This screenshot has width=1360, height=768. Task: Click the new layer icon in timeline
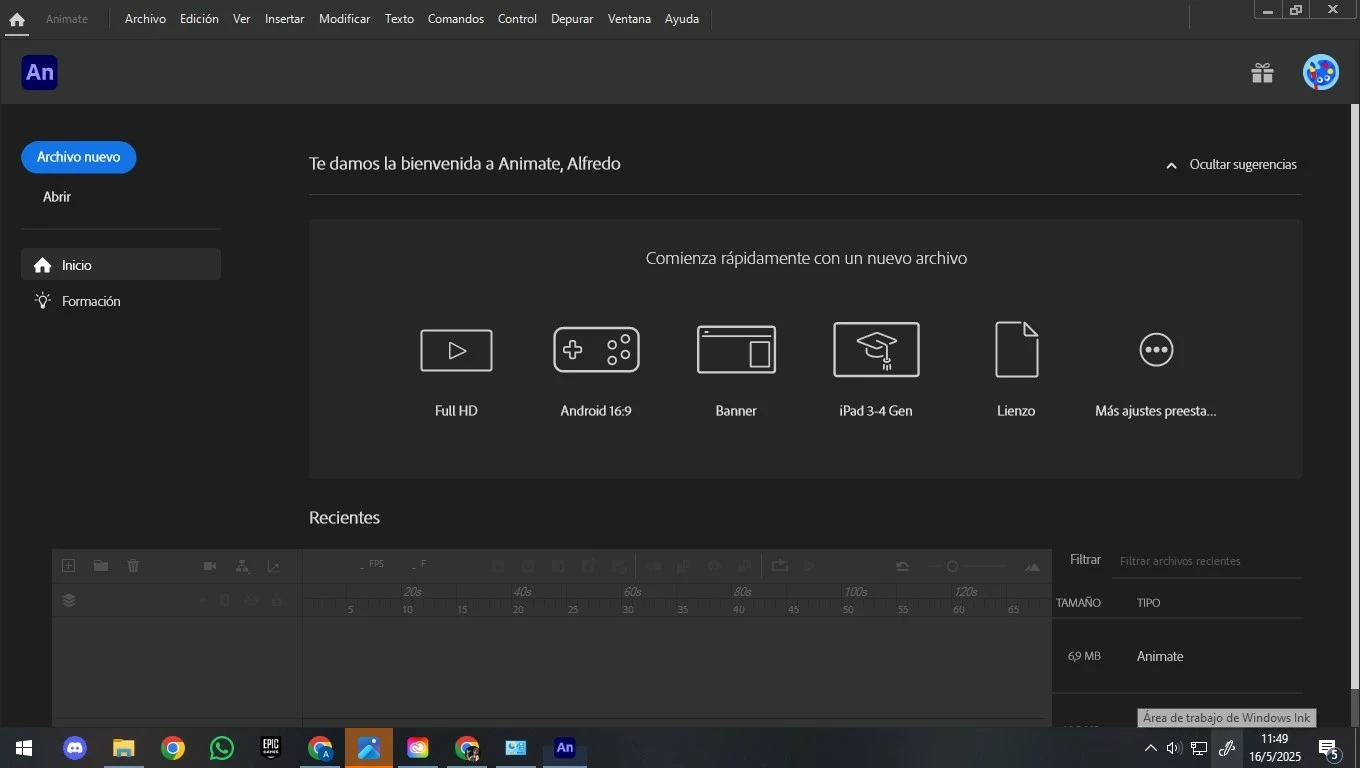point(68,566)
